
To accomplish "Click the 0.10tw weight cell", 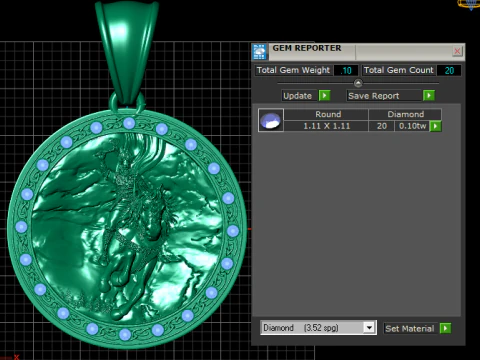I will pos(412,126).
